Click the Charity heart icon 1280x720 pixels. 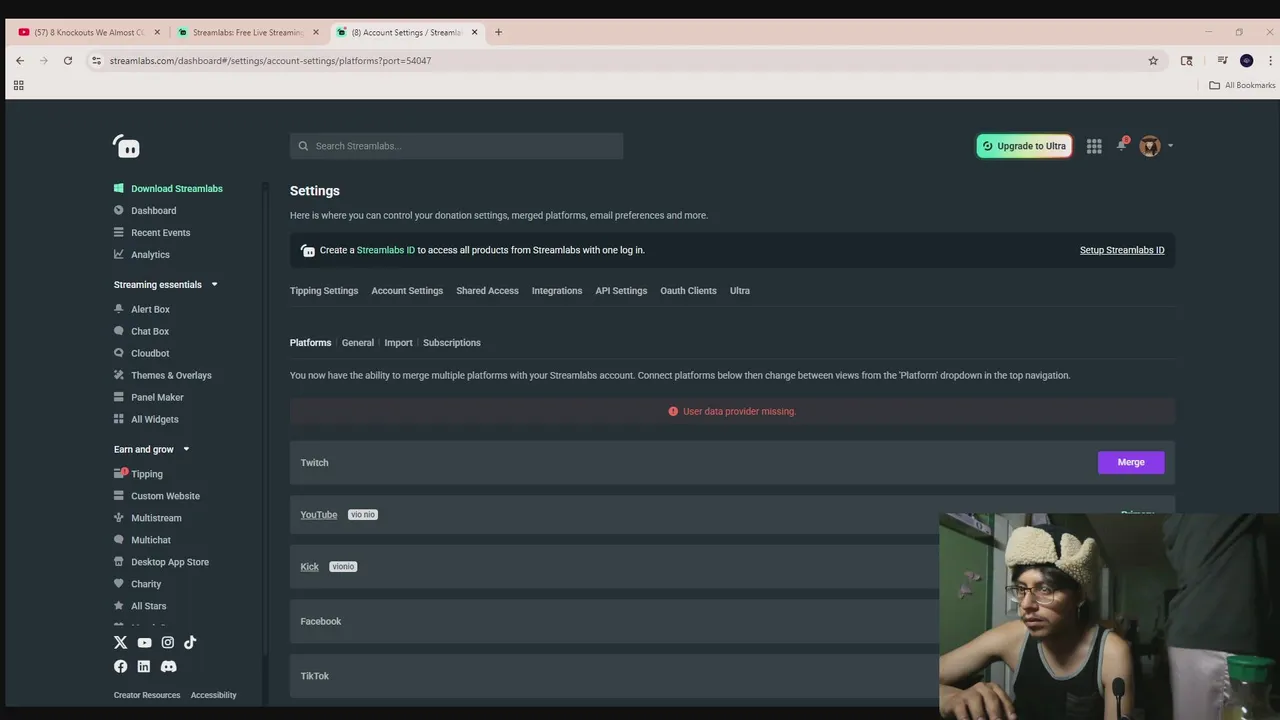119,584
